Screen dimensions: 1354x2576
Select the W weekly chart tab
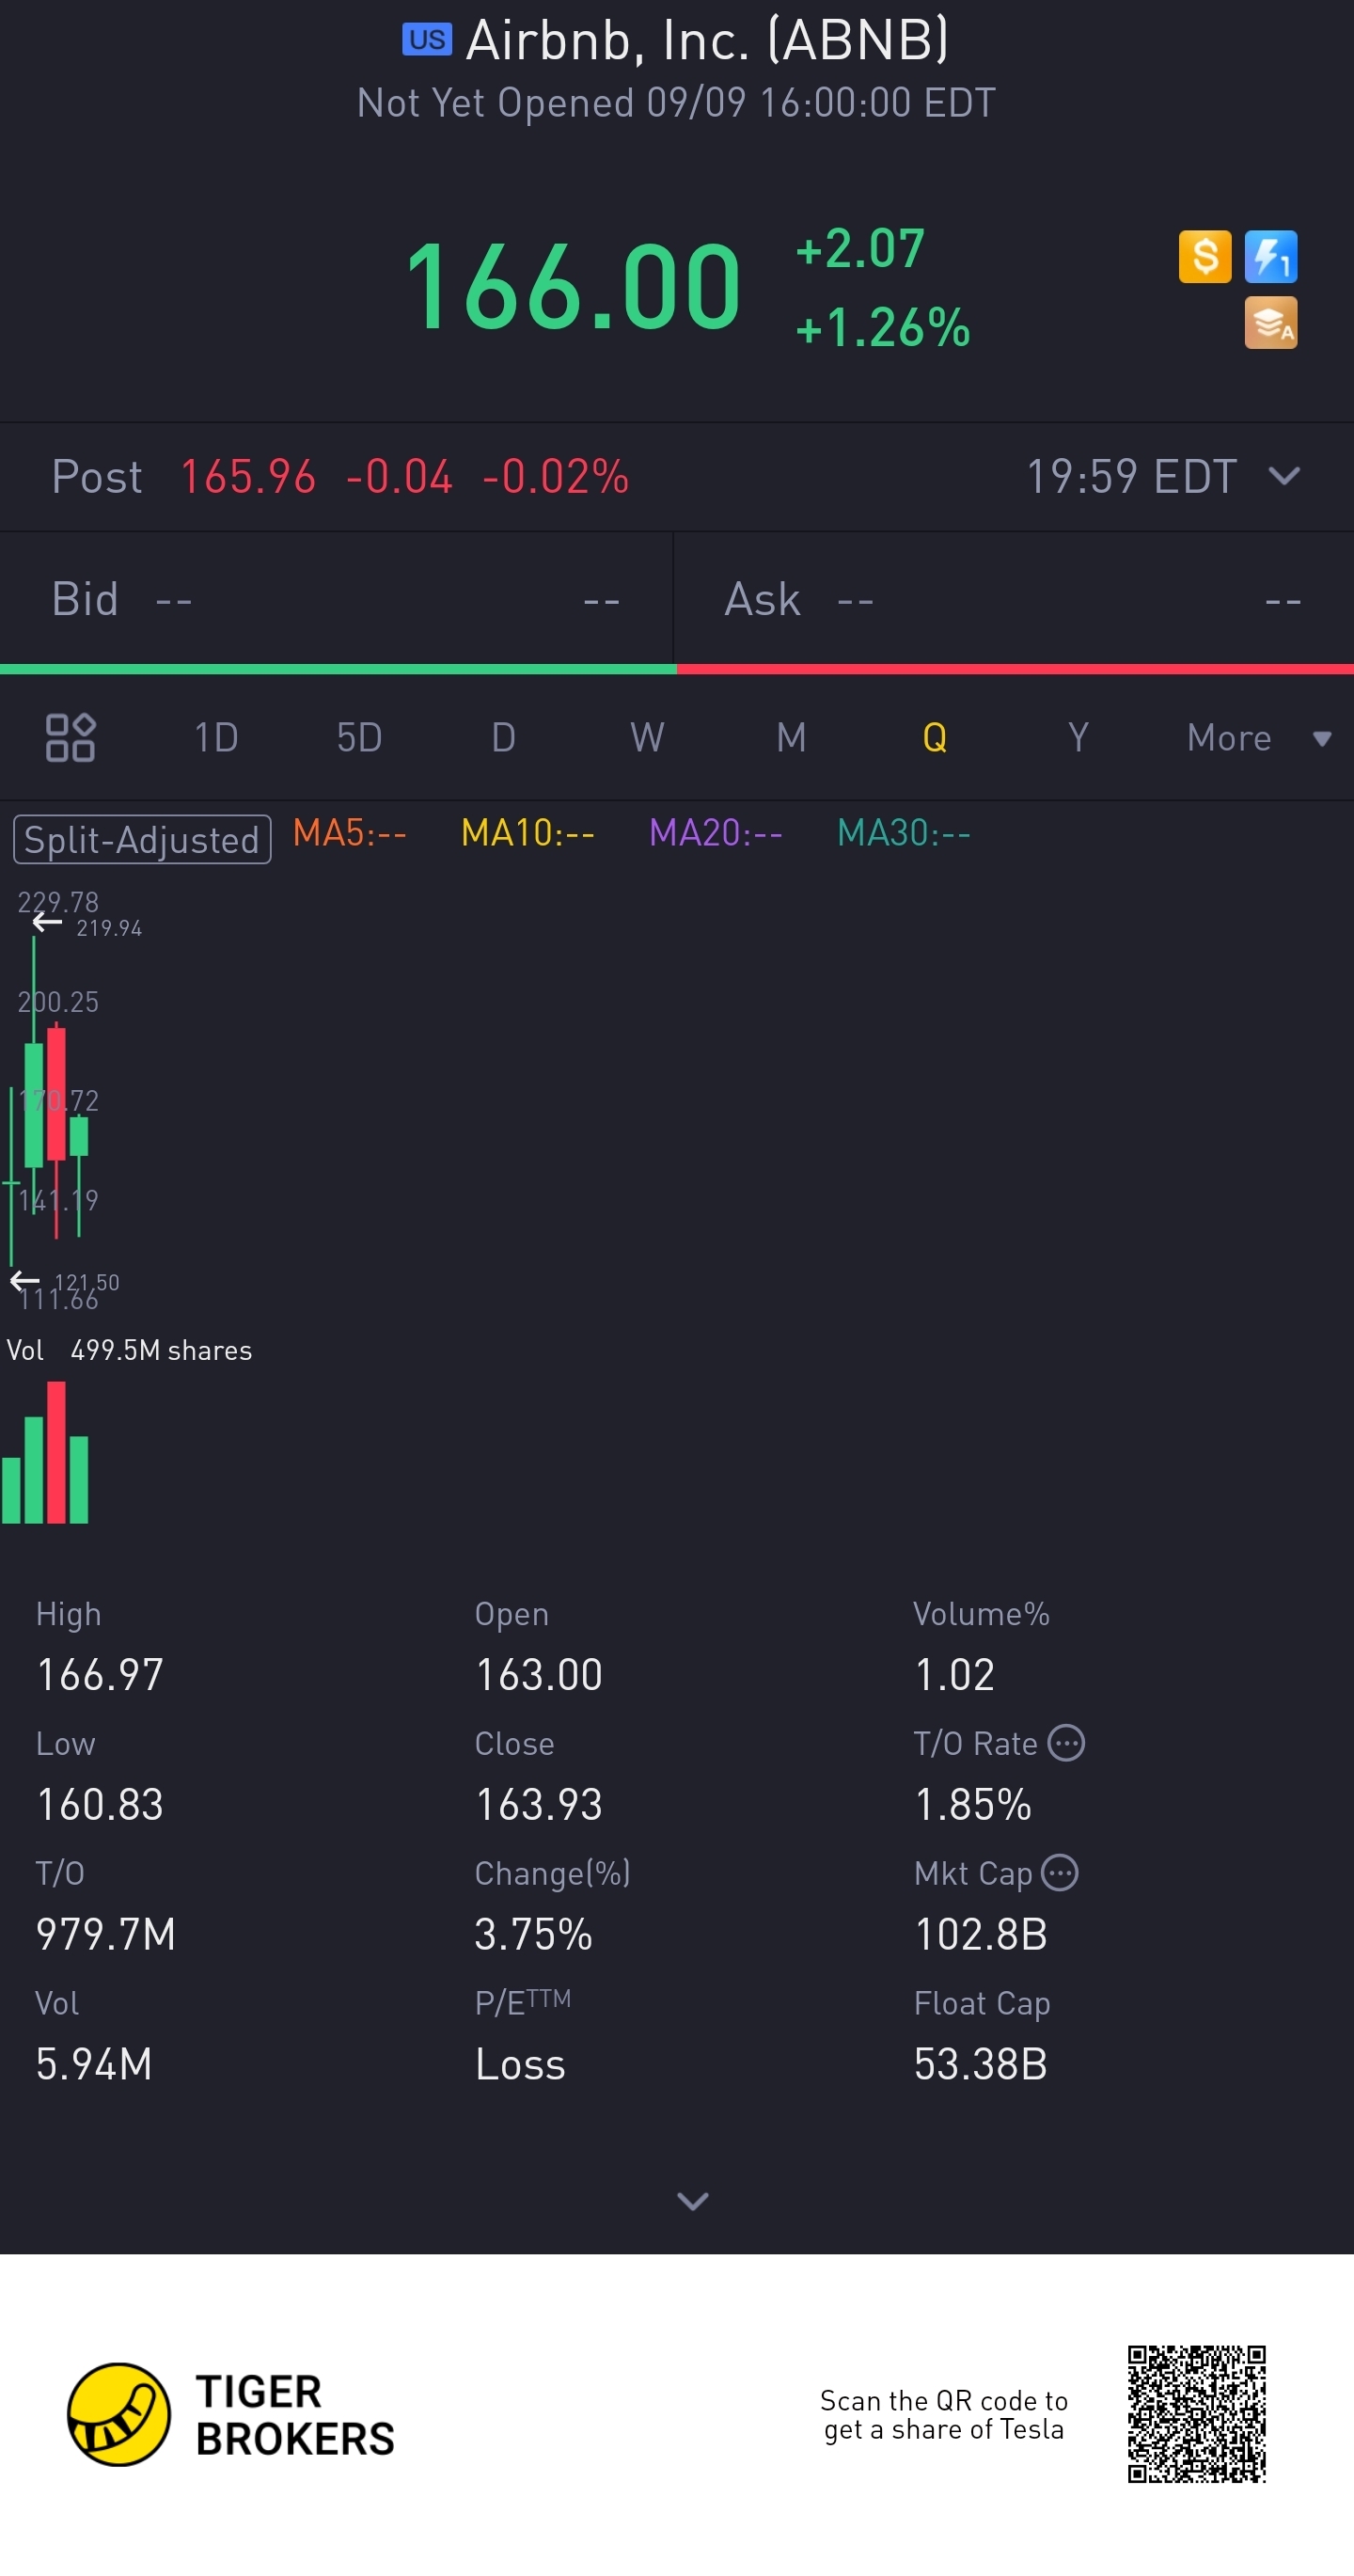tap(647, 738)
